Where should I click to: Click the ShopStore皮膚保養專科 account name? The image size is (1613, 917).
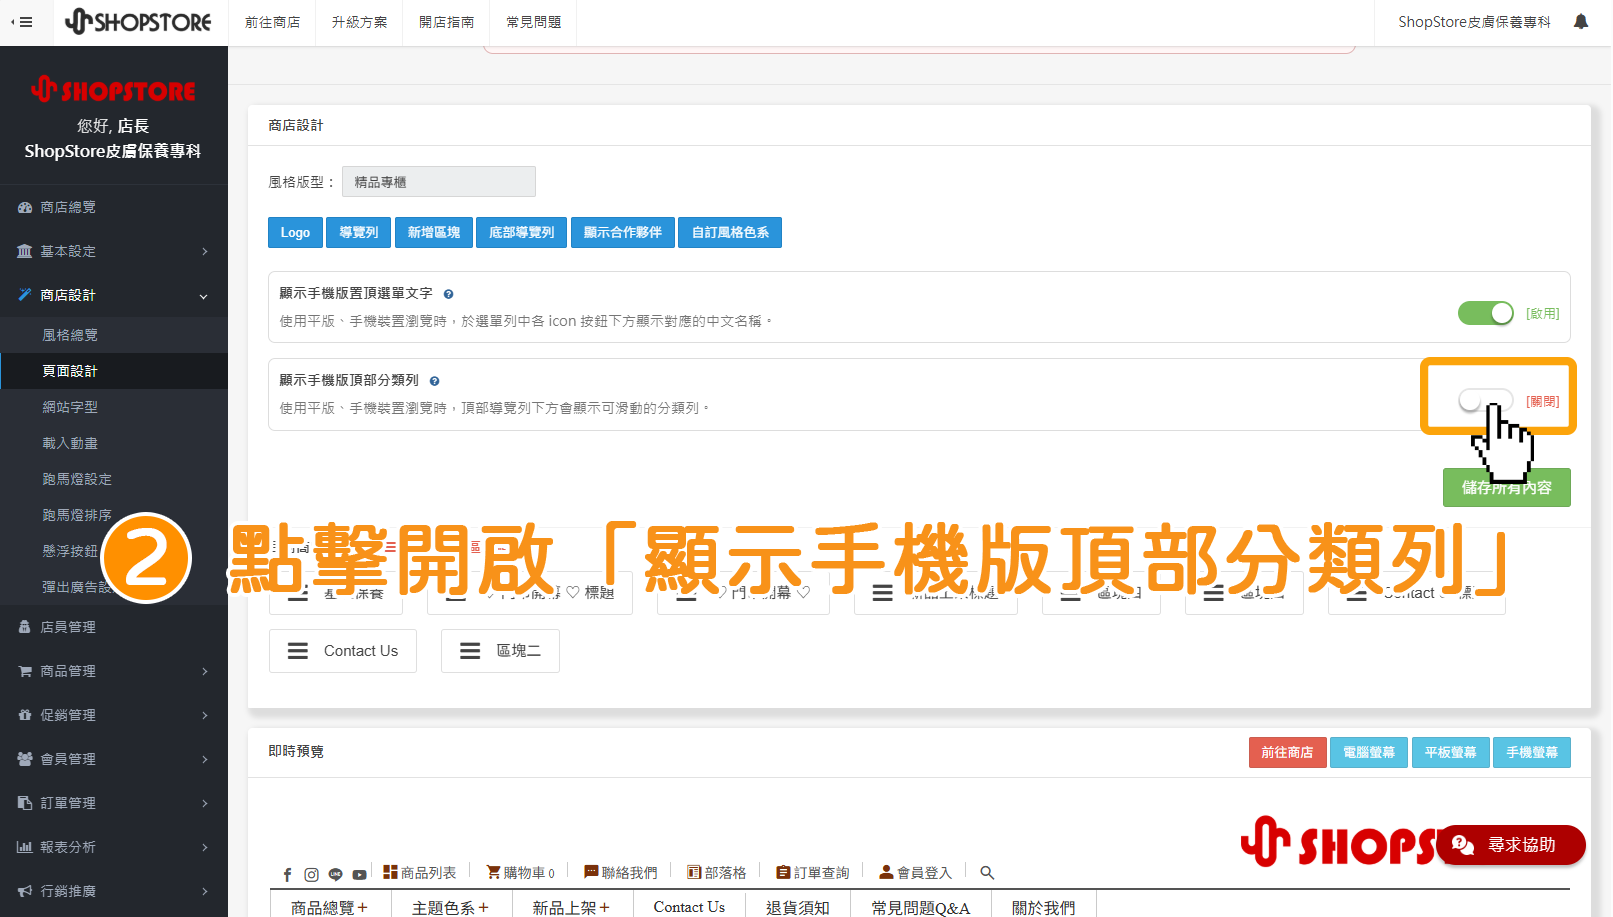tap(1474, 22)
